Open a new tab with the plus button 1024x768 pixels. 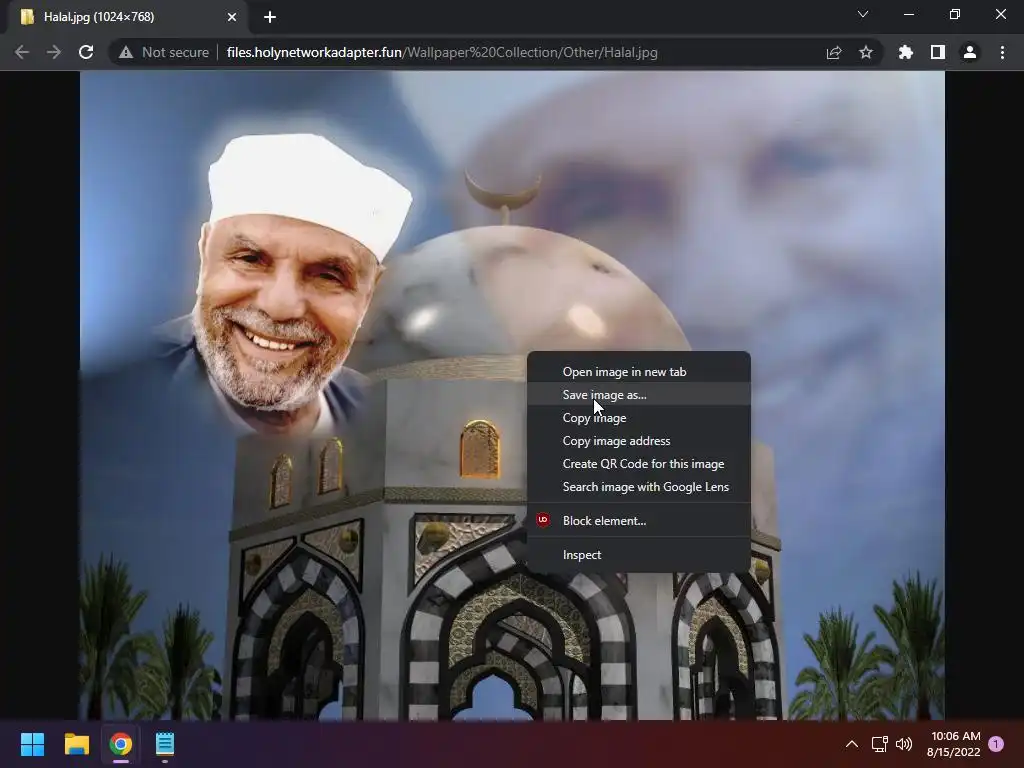pos(270,17)
